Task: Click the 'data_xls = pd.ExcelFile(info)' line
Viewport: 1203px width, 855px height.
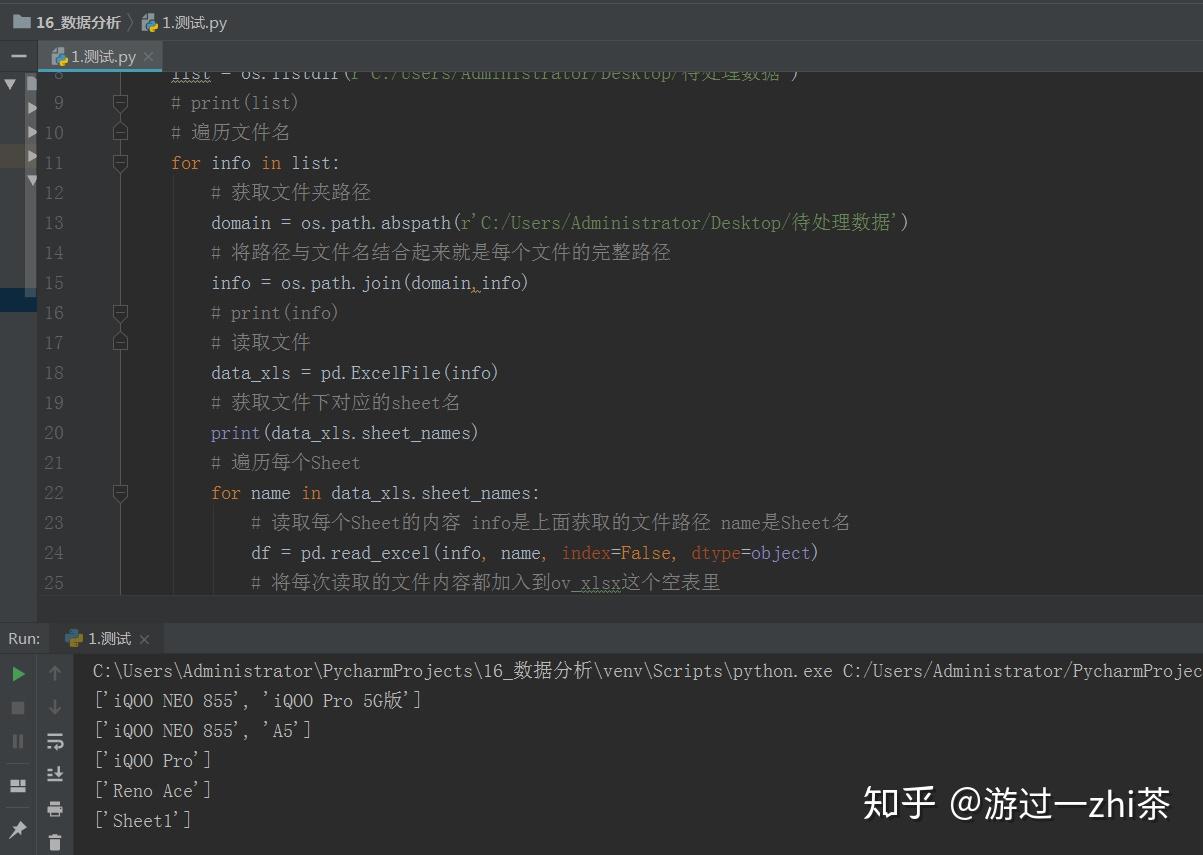Action: 355,372
